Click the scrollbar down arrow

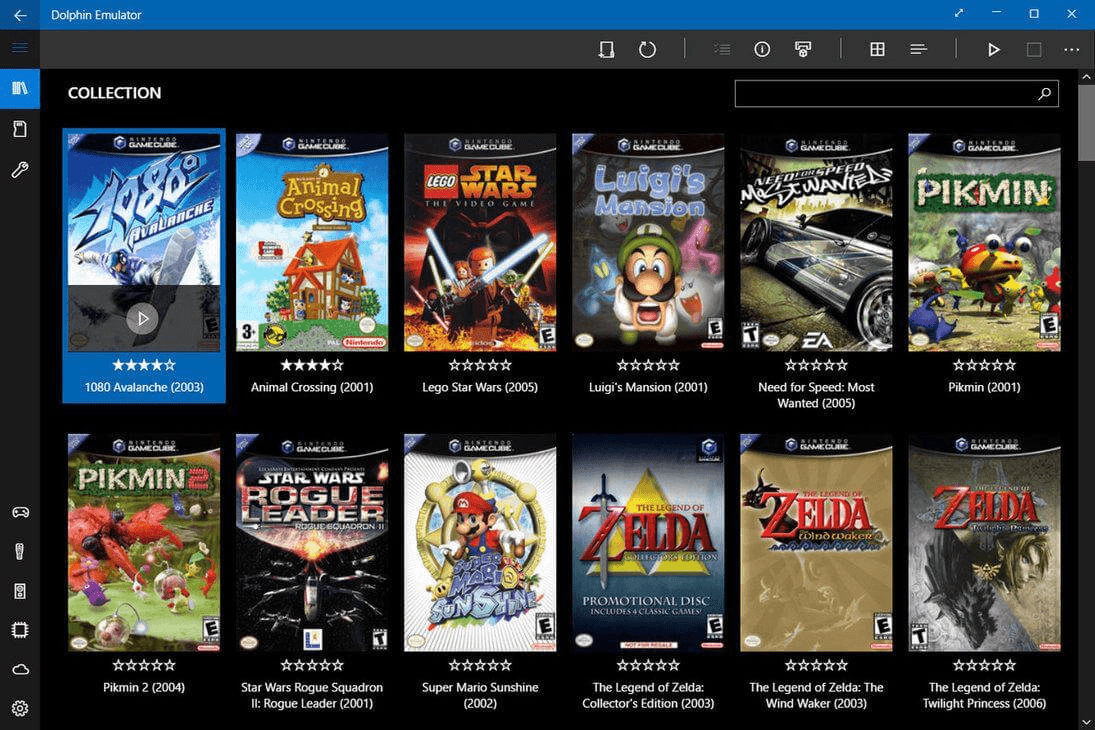1086,721
